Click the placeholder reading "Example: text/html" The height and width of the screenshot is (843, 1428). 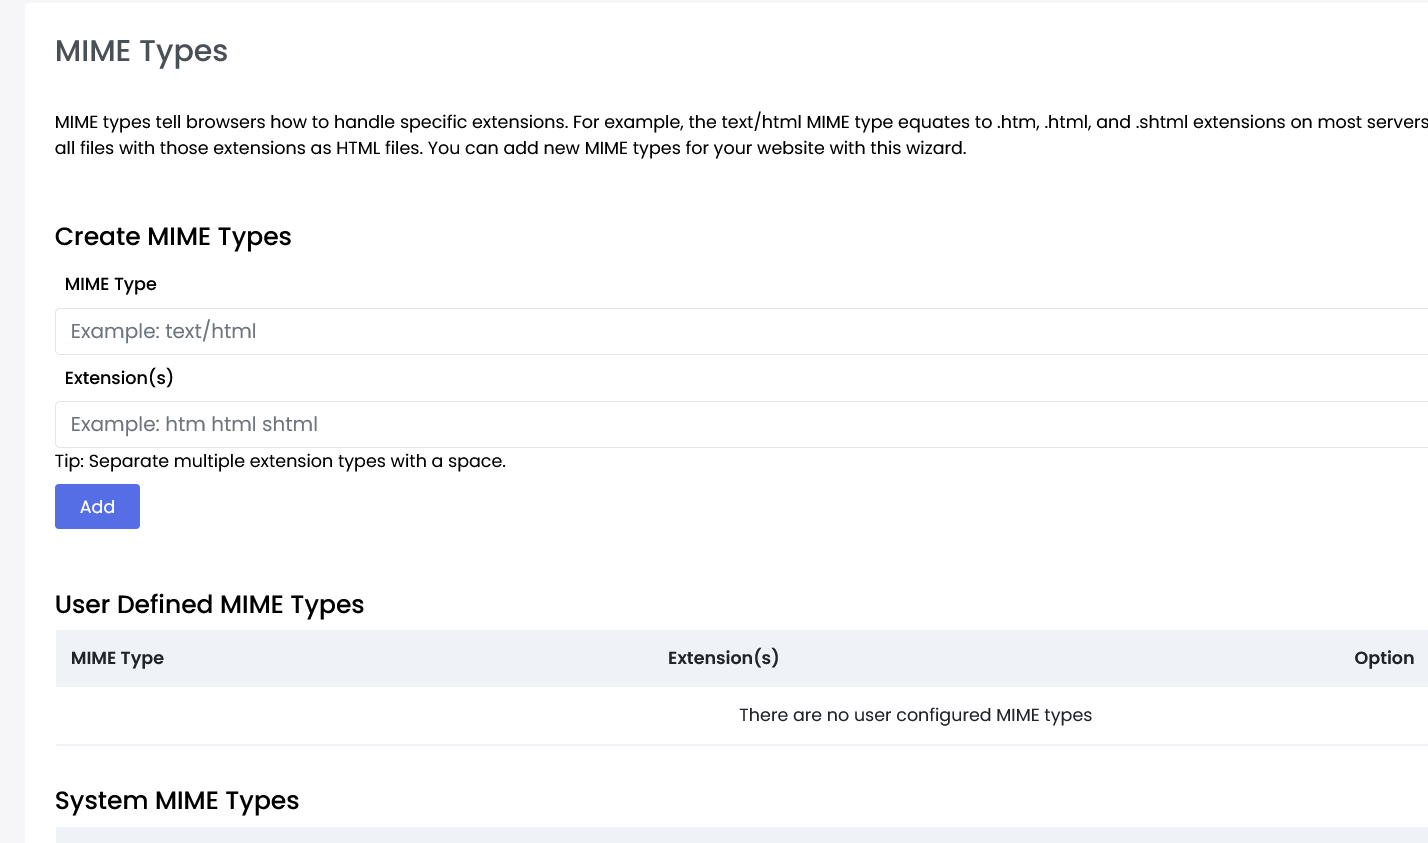[x=161, y=330]
